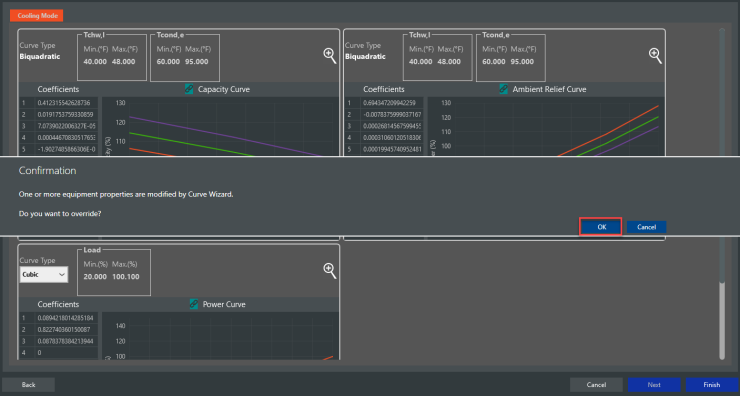Toggle the link icon beside Power Curve
This screenshot has width=740, height=396.
coord(193,304)
